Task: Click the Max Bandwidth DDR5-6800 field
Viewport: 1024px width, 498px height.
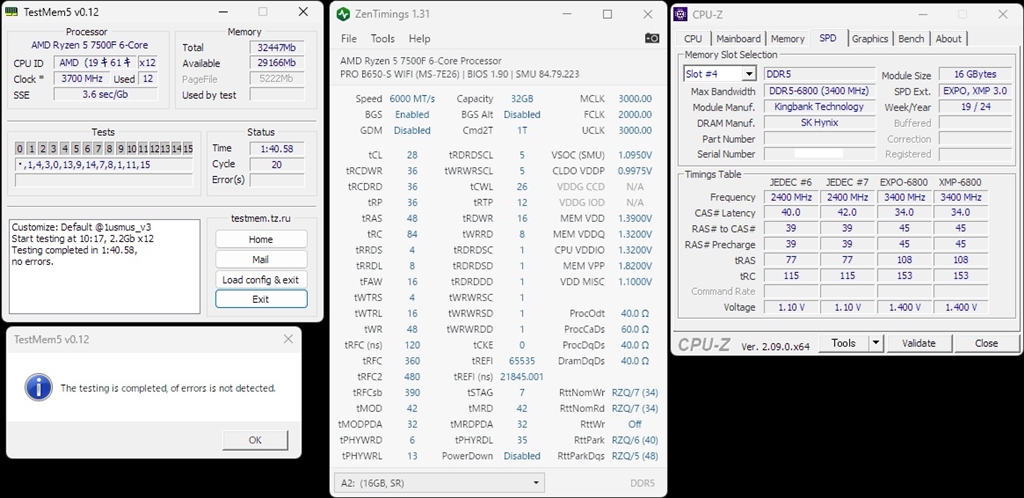Action: point(820,91)
